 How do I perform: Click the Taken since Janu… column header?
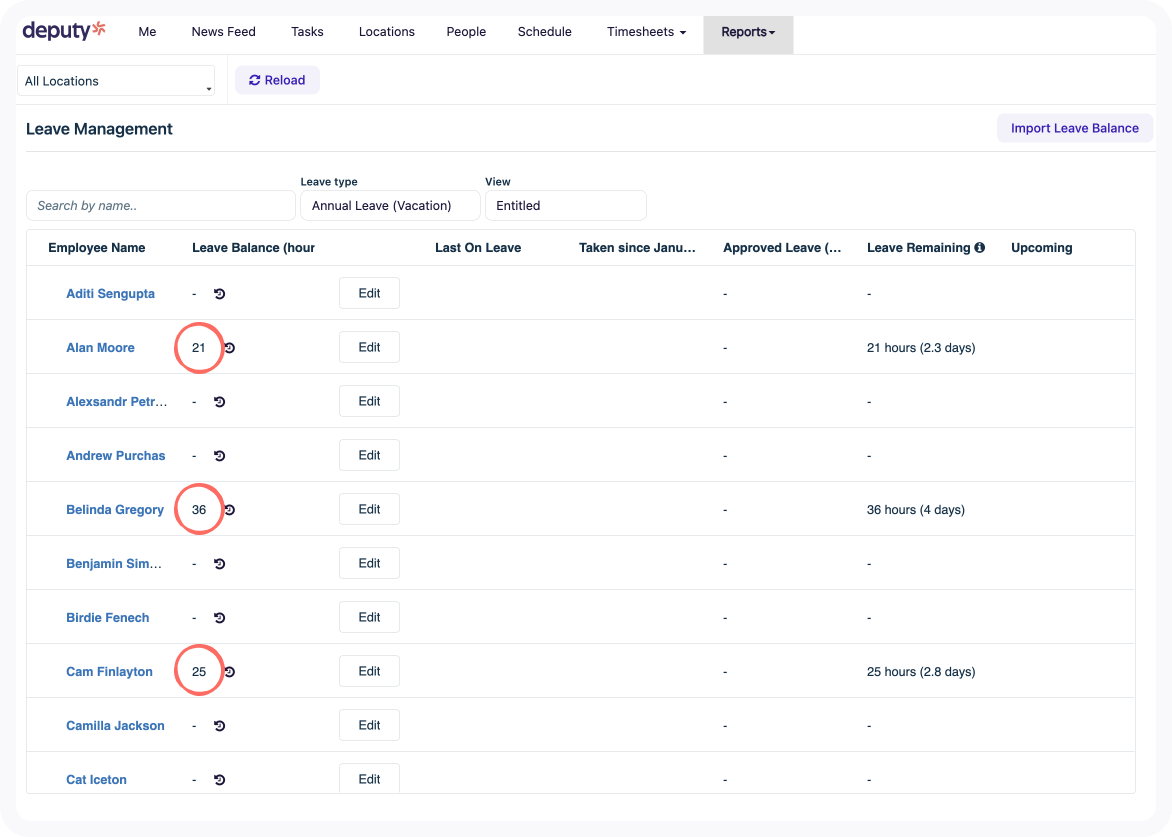pos(638,247)
